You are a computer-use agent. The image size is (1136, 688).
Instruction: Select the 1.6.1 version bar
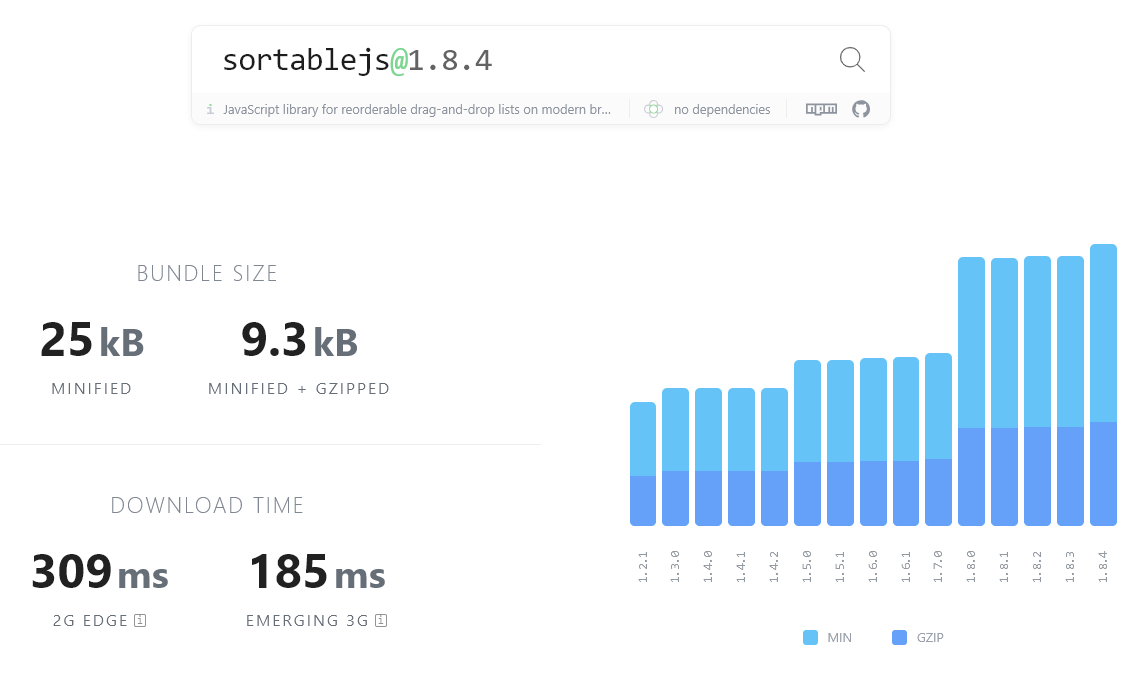click(x=906, y=442)
